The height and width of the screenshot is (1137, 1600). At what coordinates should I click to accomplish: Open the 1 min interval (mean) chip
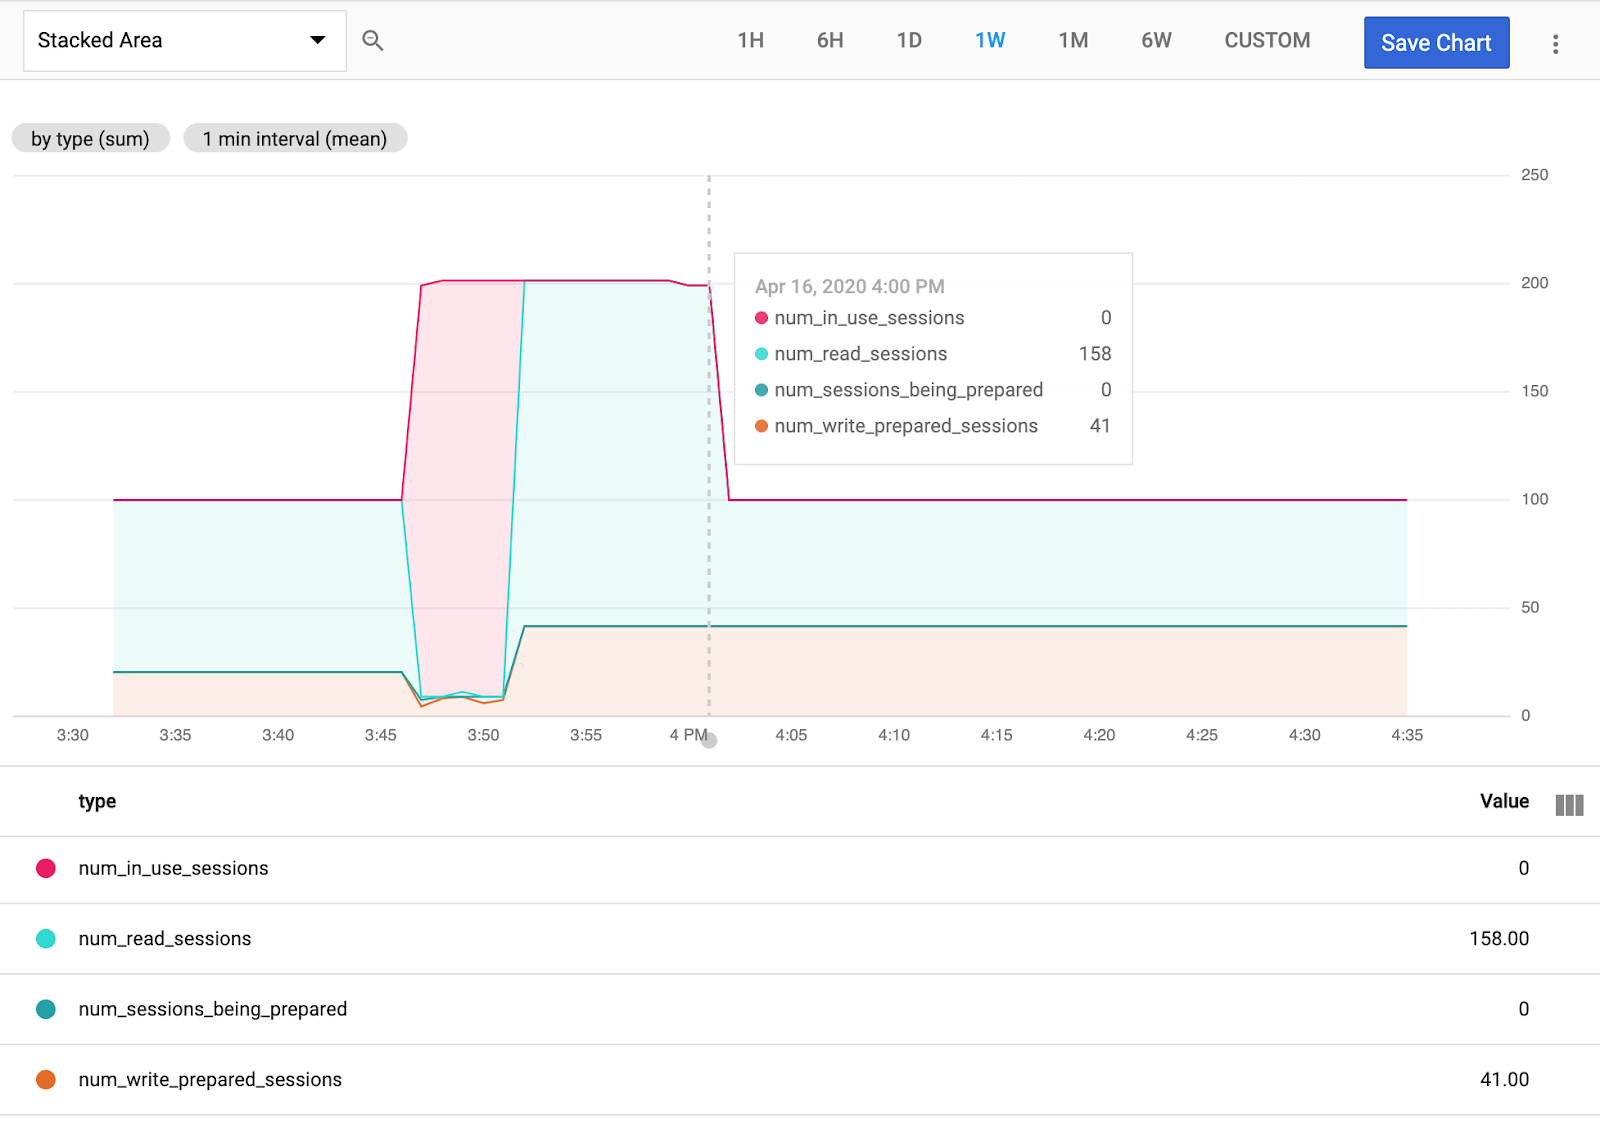tap(295, 138)
